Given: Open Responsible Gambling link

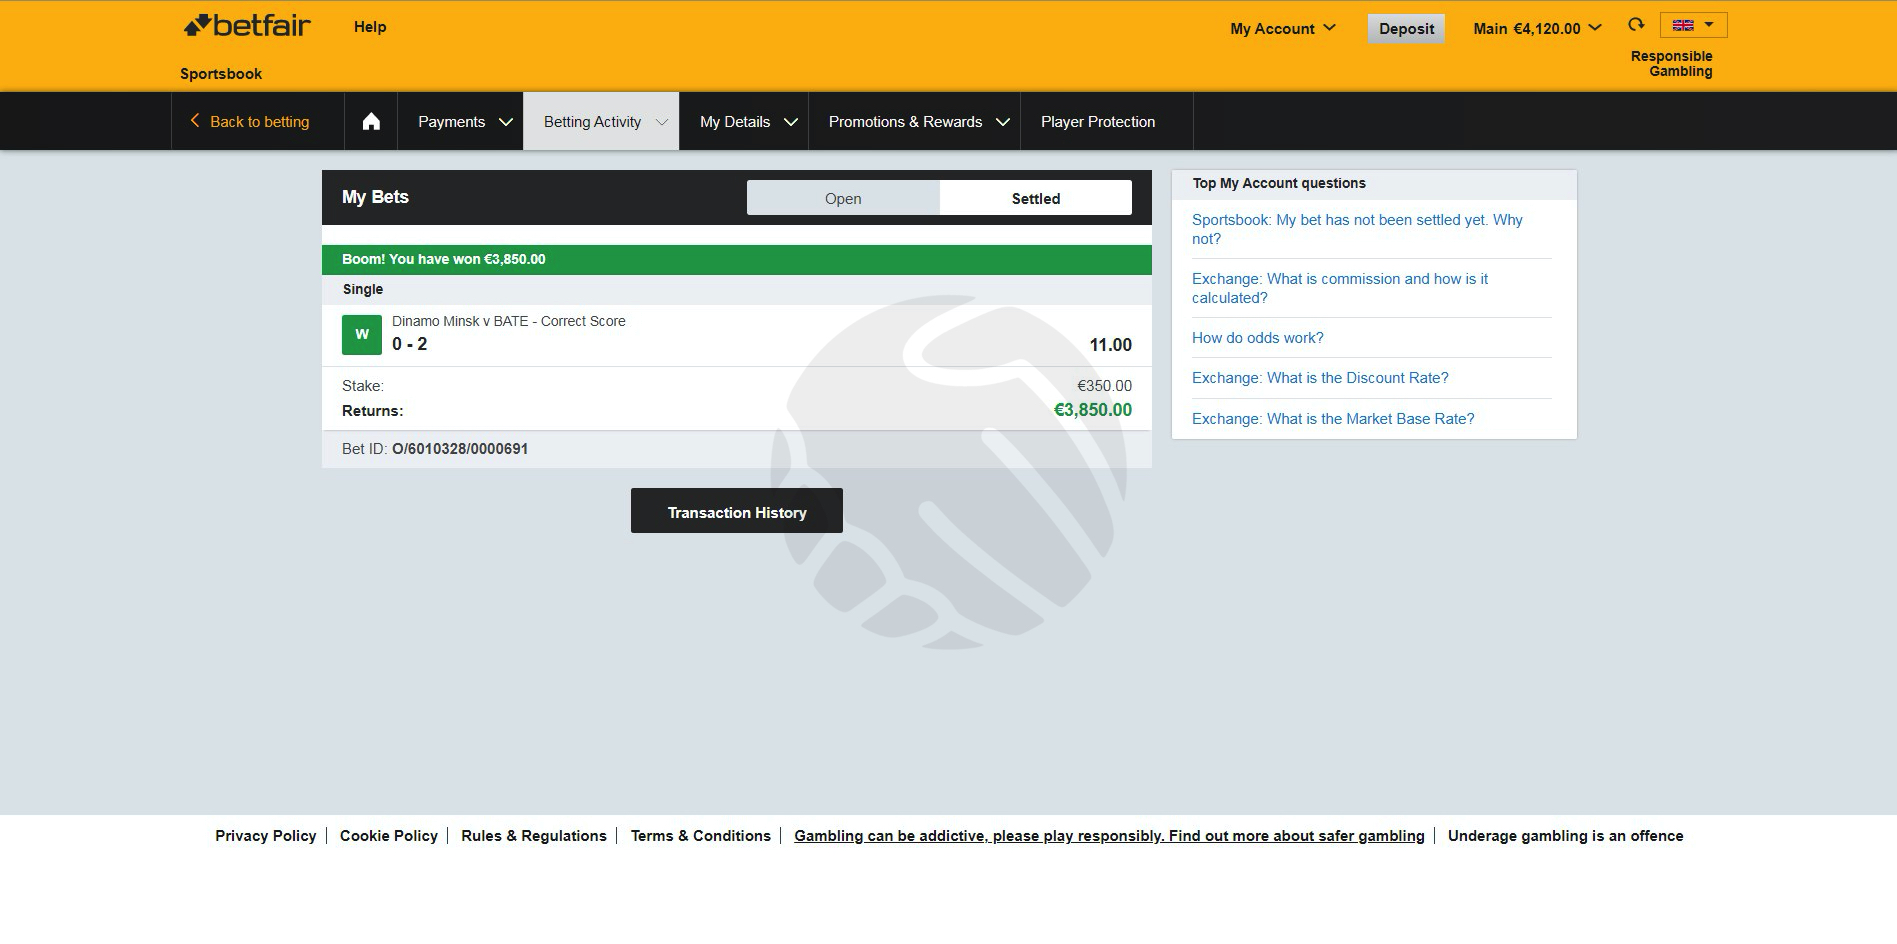Looking at the screenshot, I should 1671,63.
